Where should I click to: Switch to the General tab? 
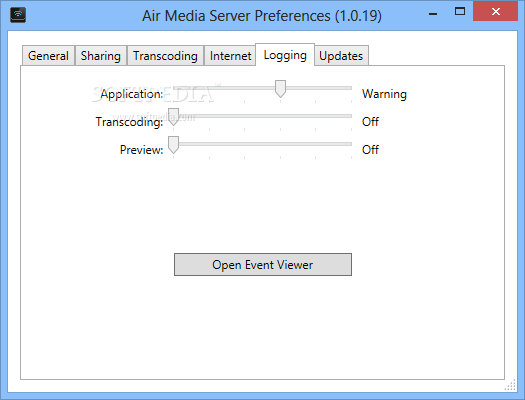pos(49,56)
